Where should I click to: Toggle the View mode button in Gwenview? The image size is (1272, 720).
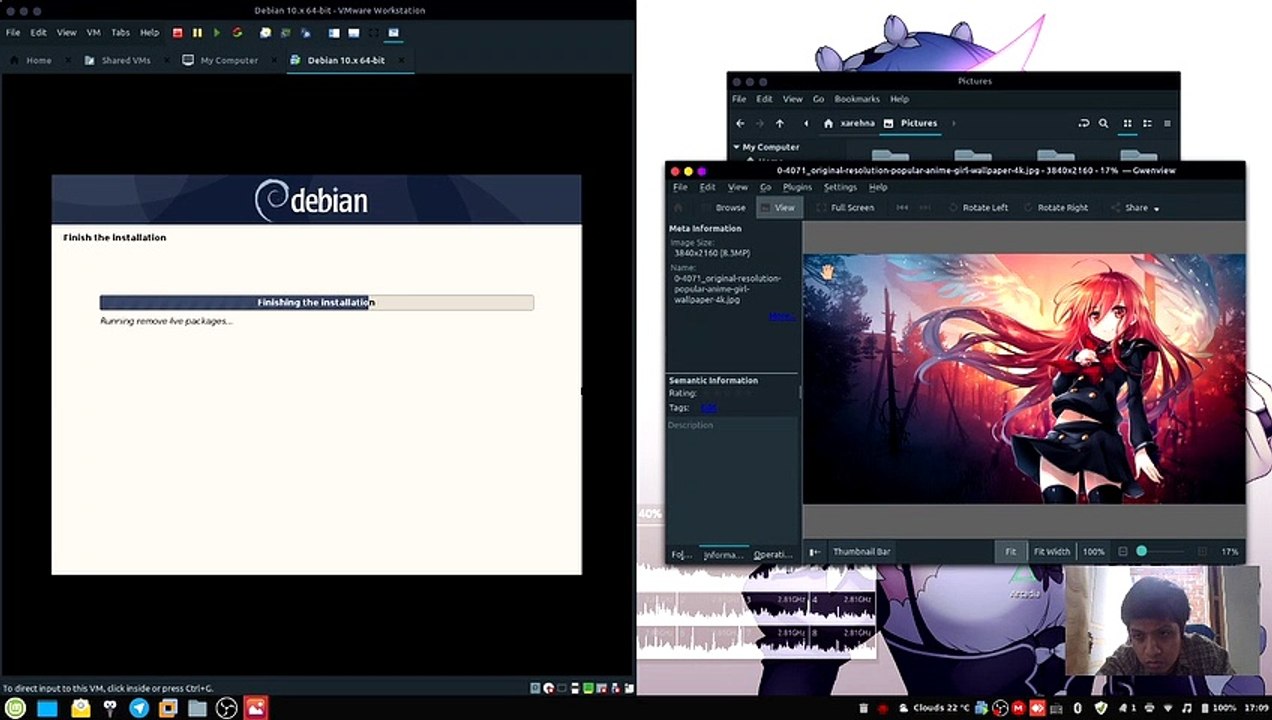(x=777, y=207)
